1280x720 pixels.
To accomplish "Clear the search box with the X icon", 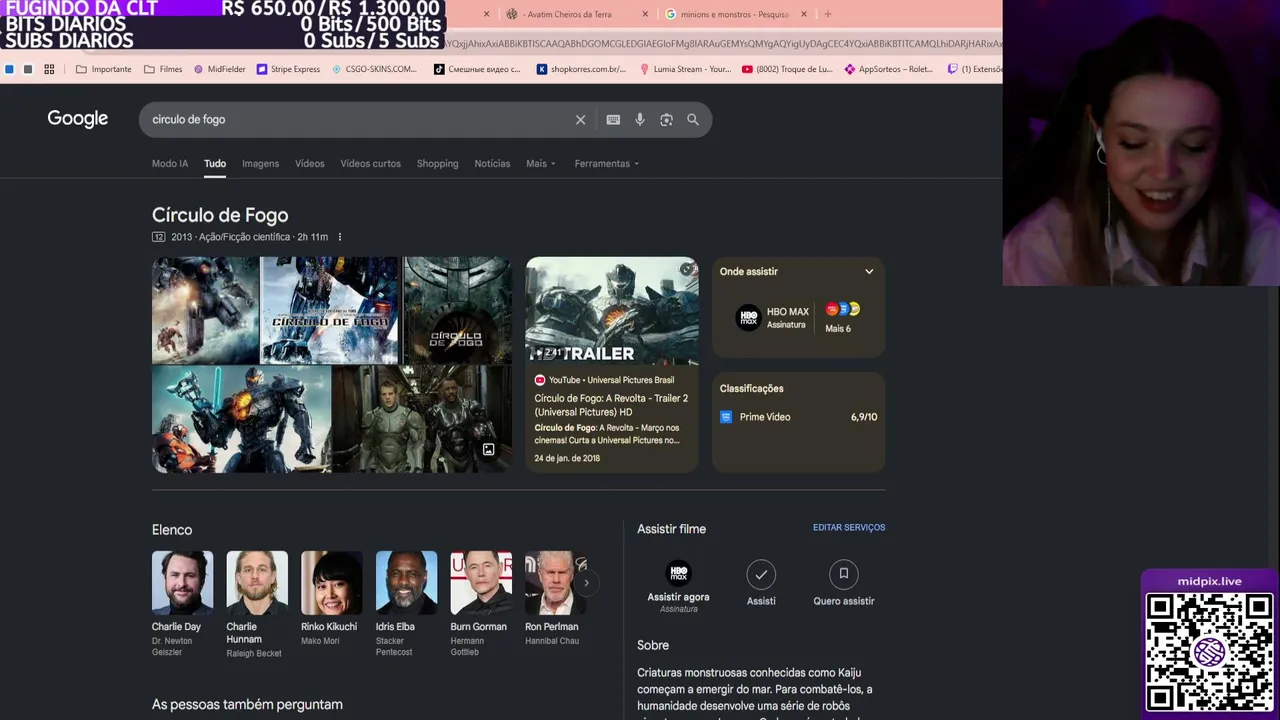I will [580, 120].
